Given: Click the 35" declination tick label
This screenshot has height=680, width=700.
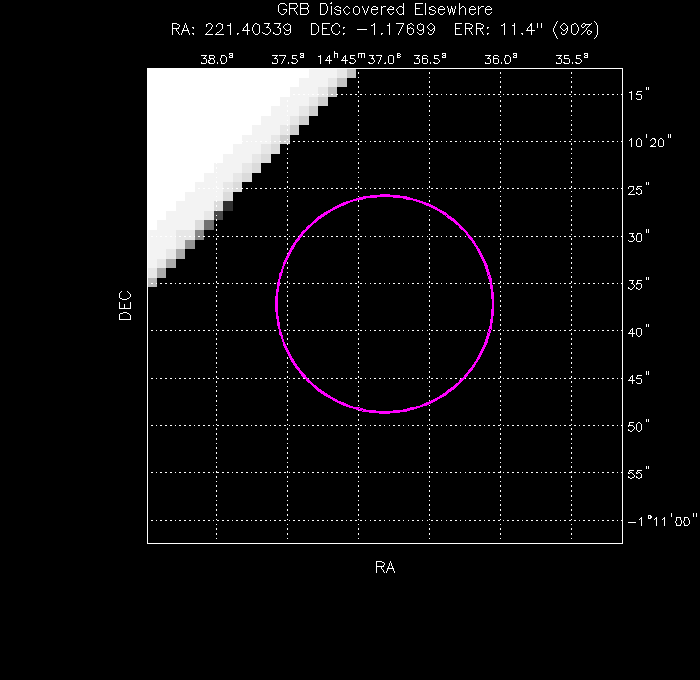Looking at the screenshot, I should (638, 284).
